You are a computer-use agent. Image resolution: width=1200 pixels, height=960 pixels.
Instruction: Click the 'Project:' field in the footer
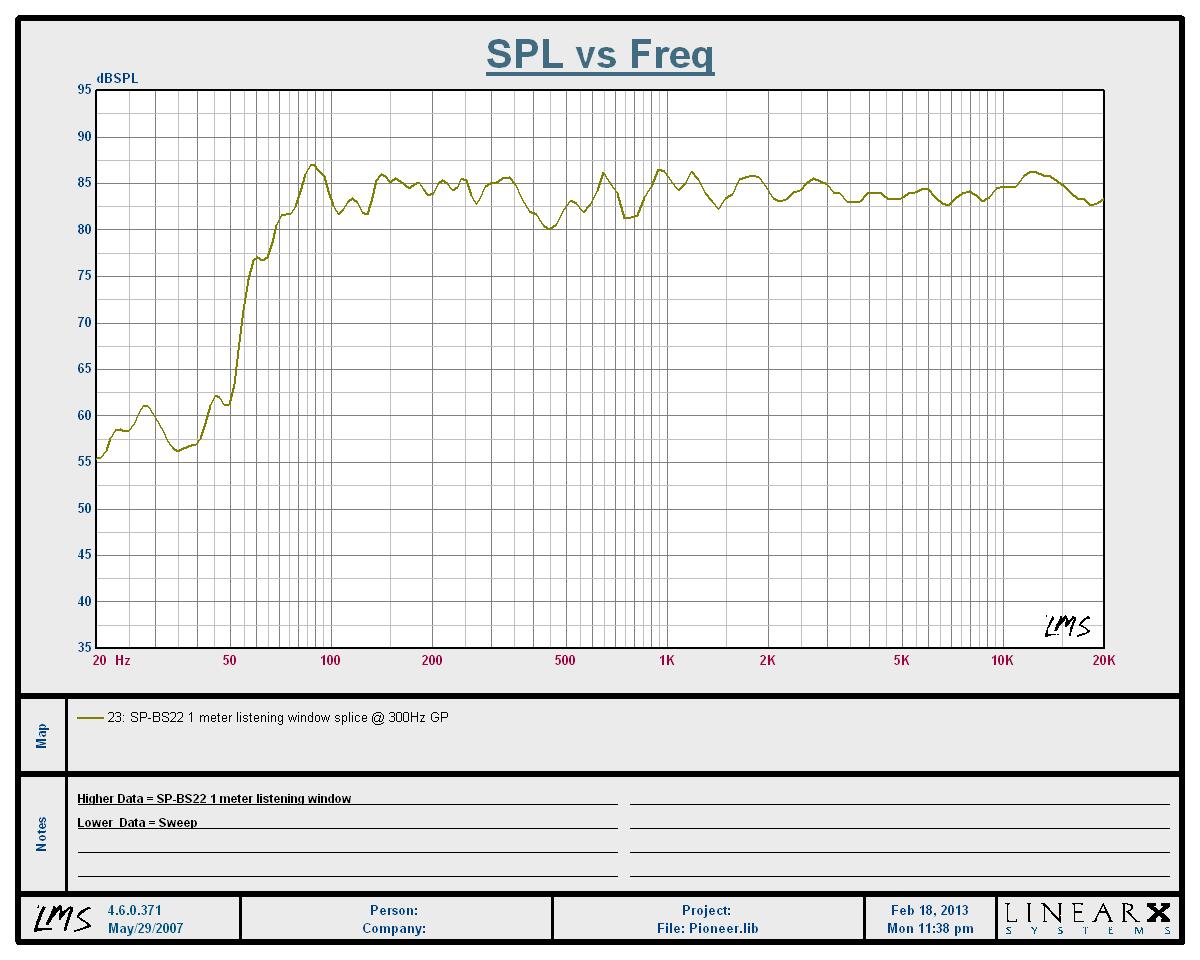tap(706, 910)
